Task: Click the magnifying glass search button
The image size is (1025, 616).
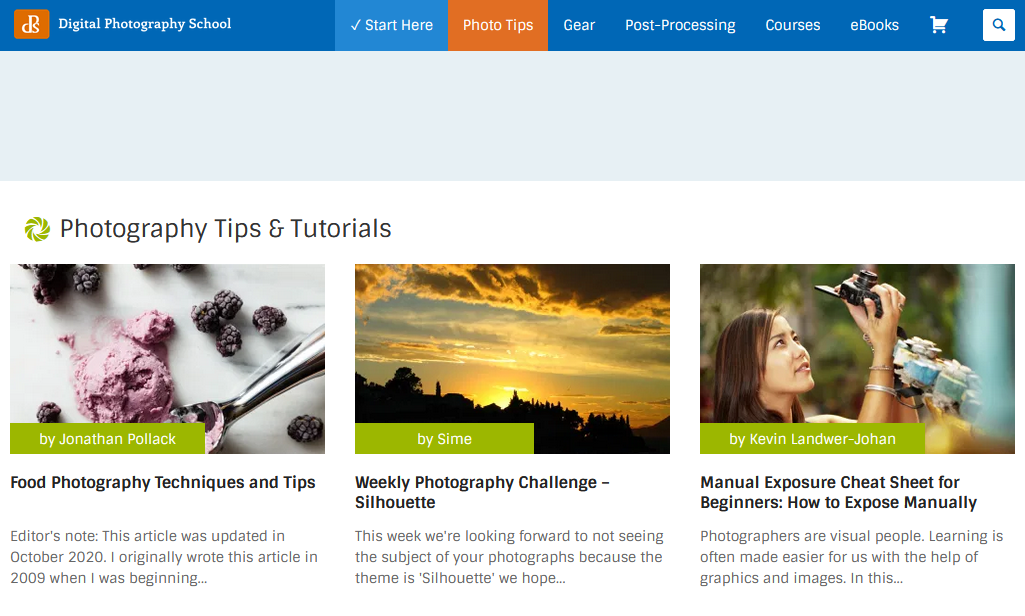Action: click(998, 25)
